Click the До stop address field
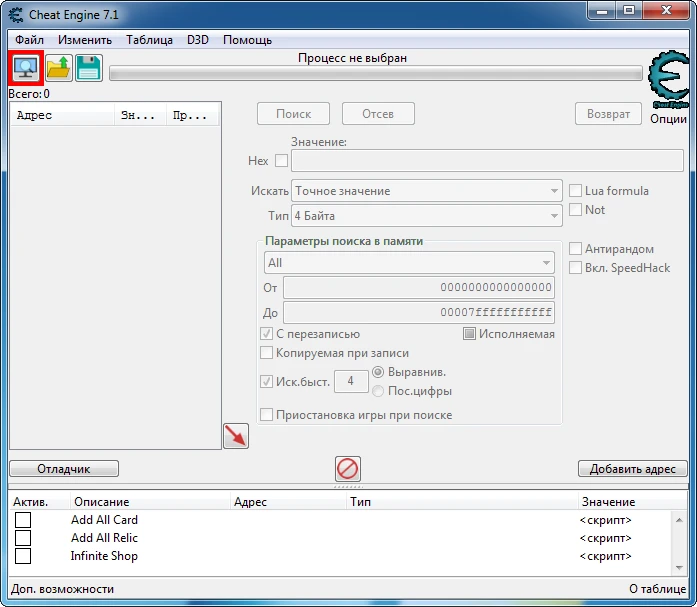697x607 pixels. (419, 312)
